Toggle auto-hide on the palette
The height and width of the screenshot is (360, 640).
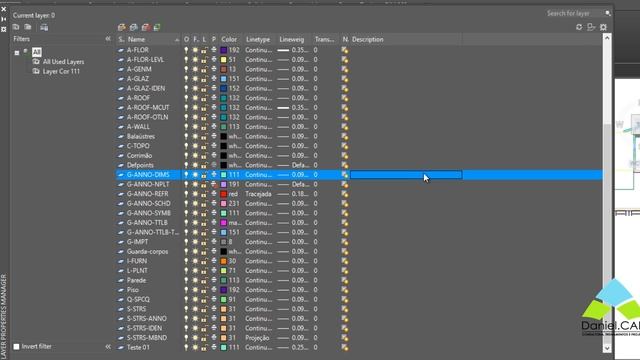[4, 19]
